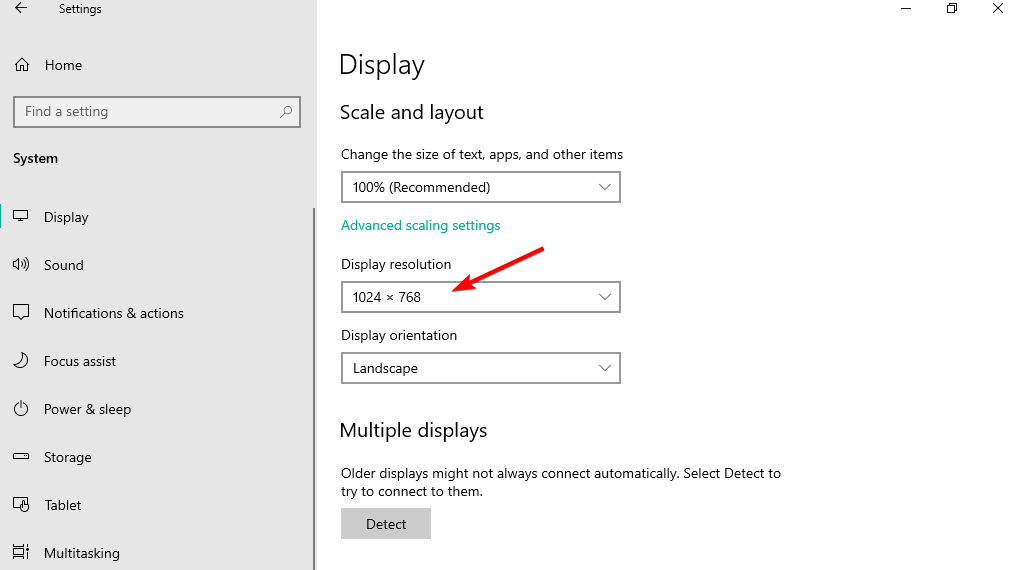Click the Home house icon

click(x=22, y=65)
